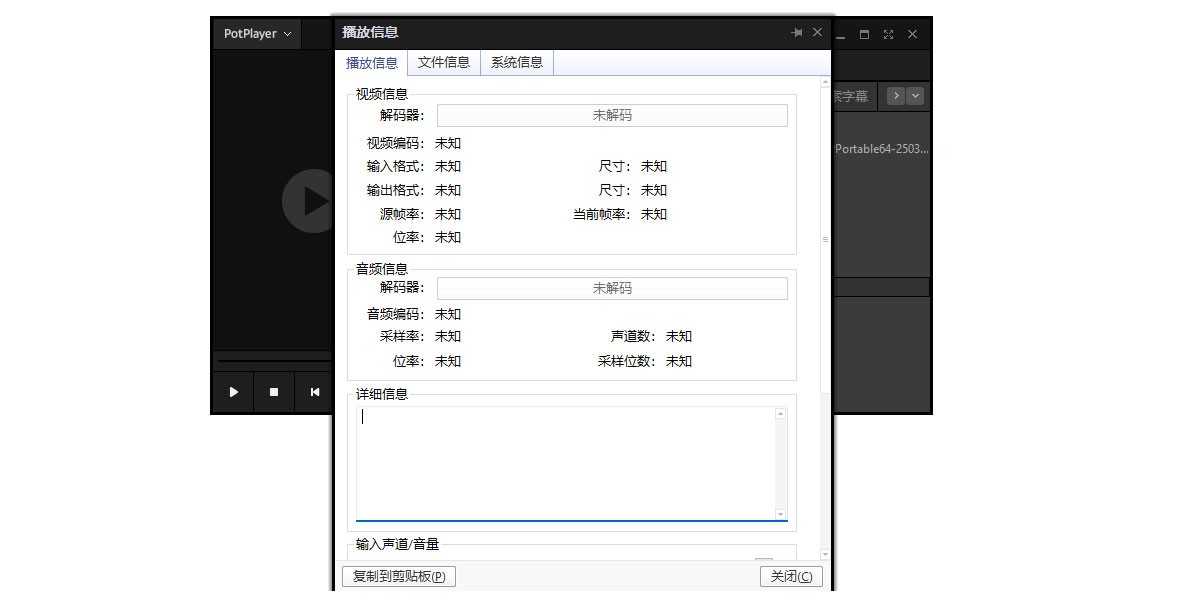Click the player seek bar
1200x600 pixels.
pyautogui.click(x=274, y=360)
